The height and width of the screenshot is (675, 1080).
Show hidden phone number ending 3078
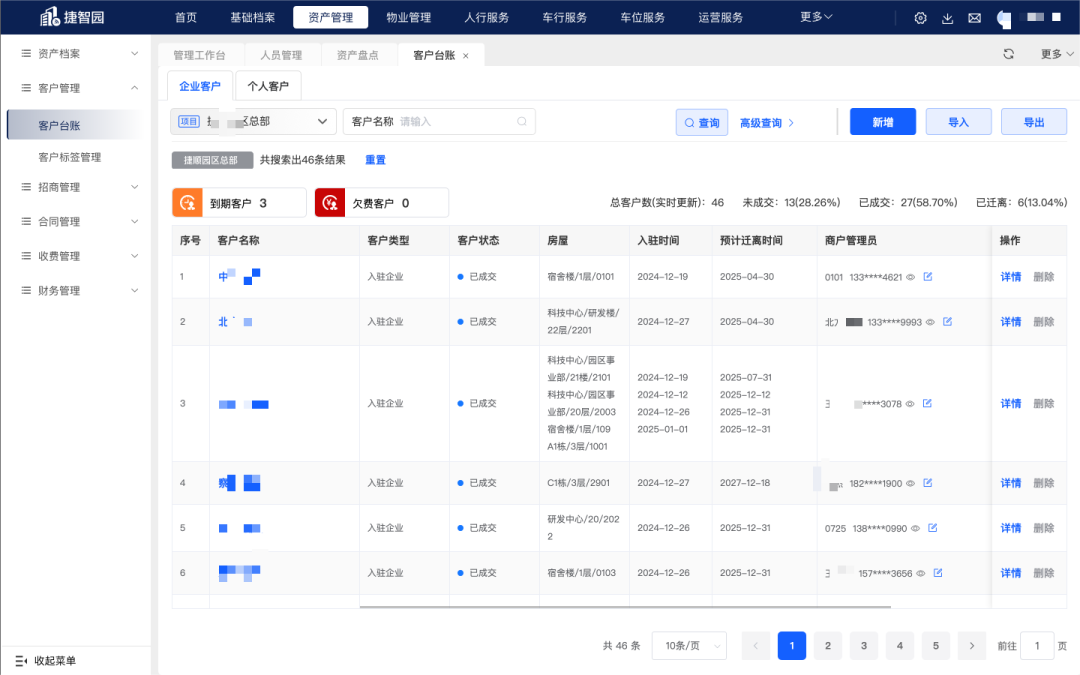click(910, 404)
